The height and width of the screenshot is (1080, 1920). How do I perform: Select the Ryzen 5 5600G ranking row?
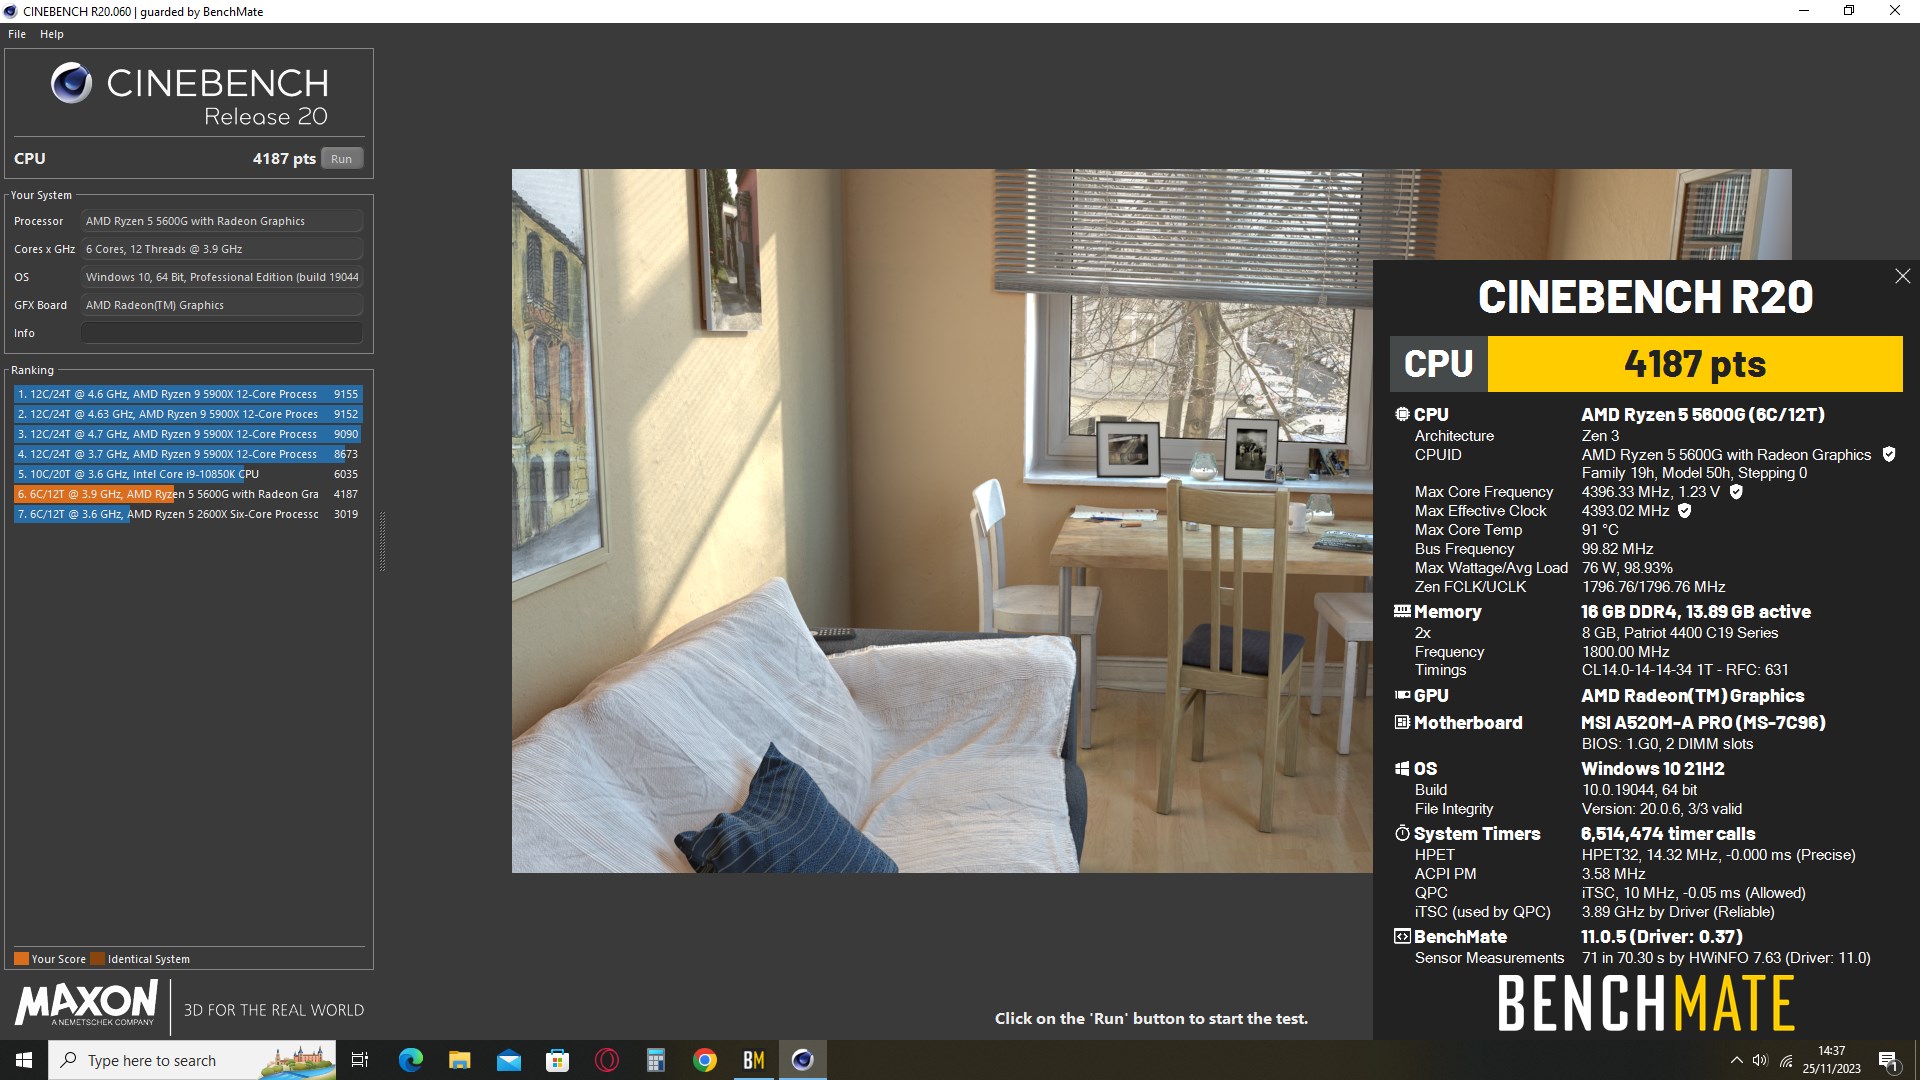pos(188,494)
